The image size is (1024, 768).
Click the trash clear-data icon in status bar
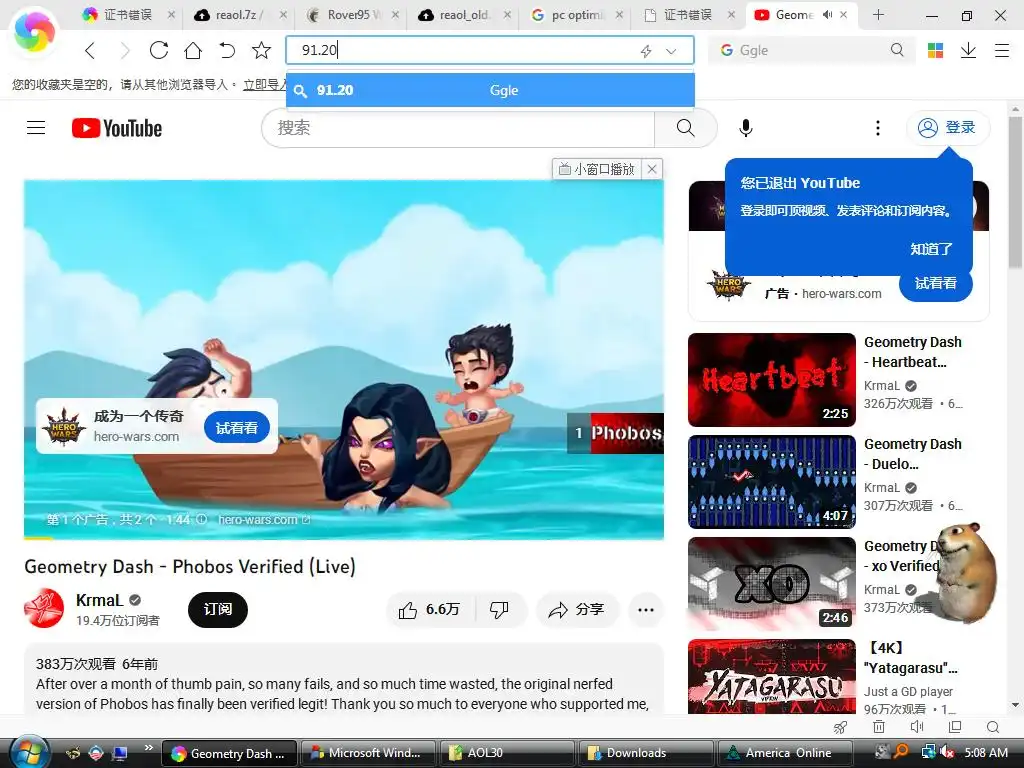tap(879, 727)
